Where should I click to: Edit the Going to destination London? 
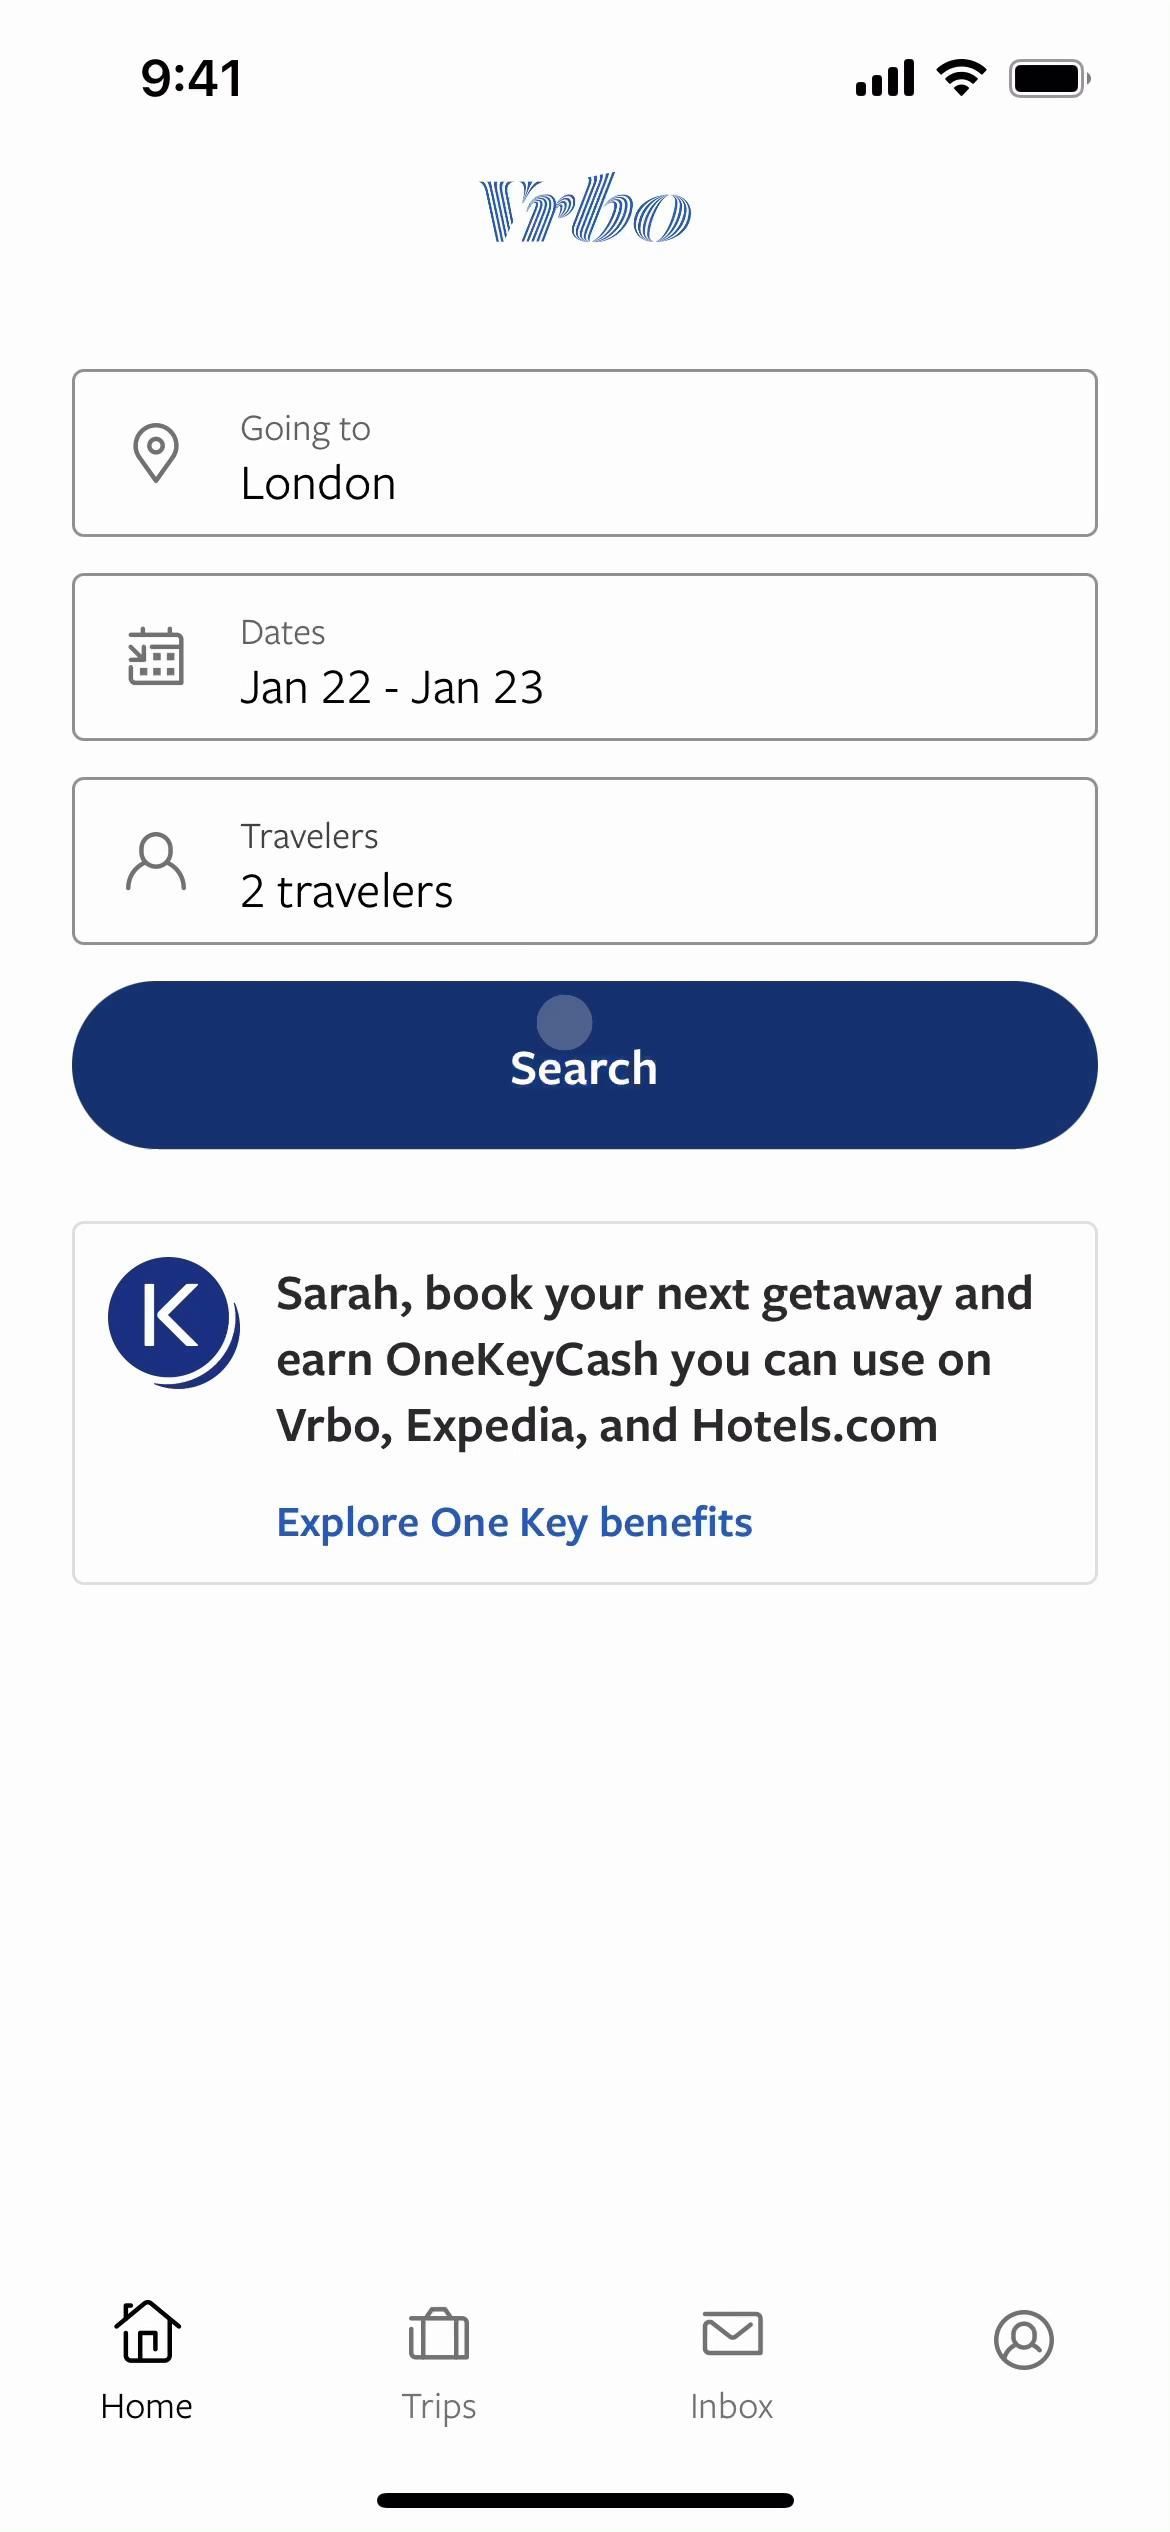click(x=585, y=453)
